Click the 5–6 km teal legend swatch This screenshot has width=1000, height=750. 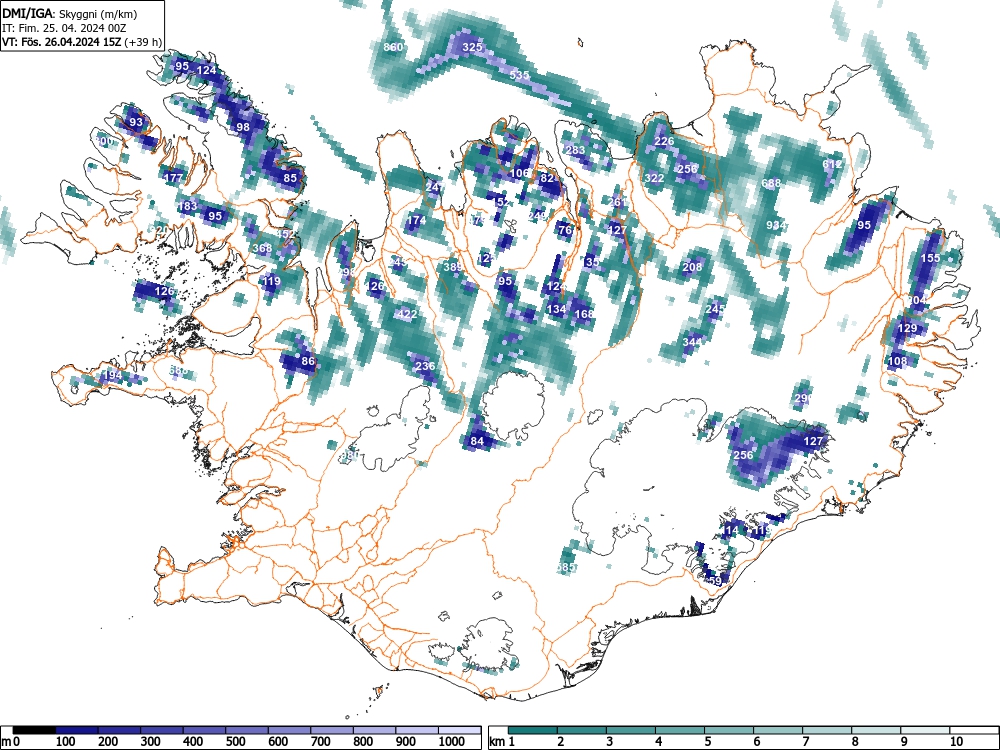point(729,730)
